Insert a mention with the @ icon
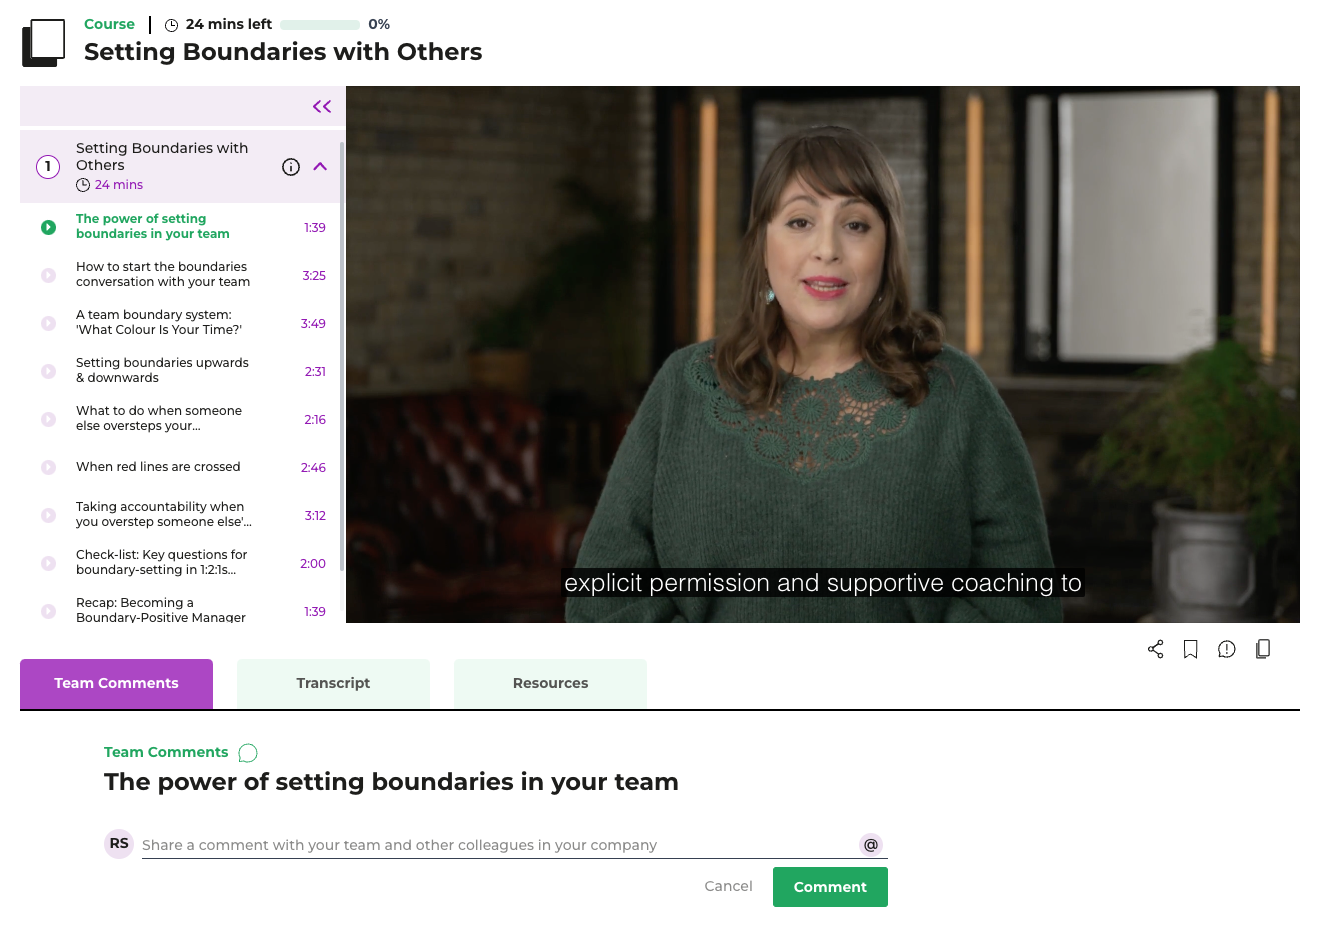Screen dimensions: 1322x926 point(871,845)
